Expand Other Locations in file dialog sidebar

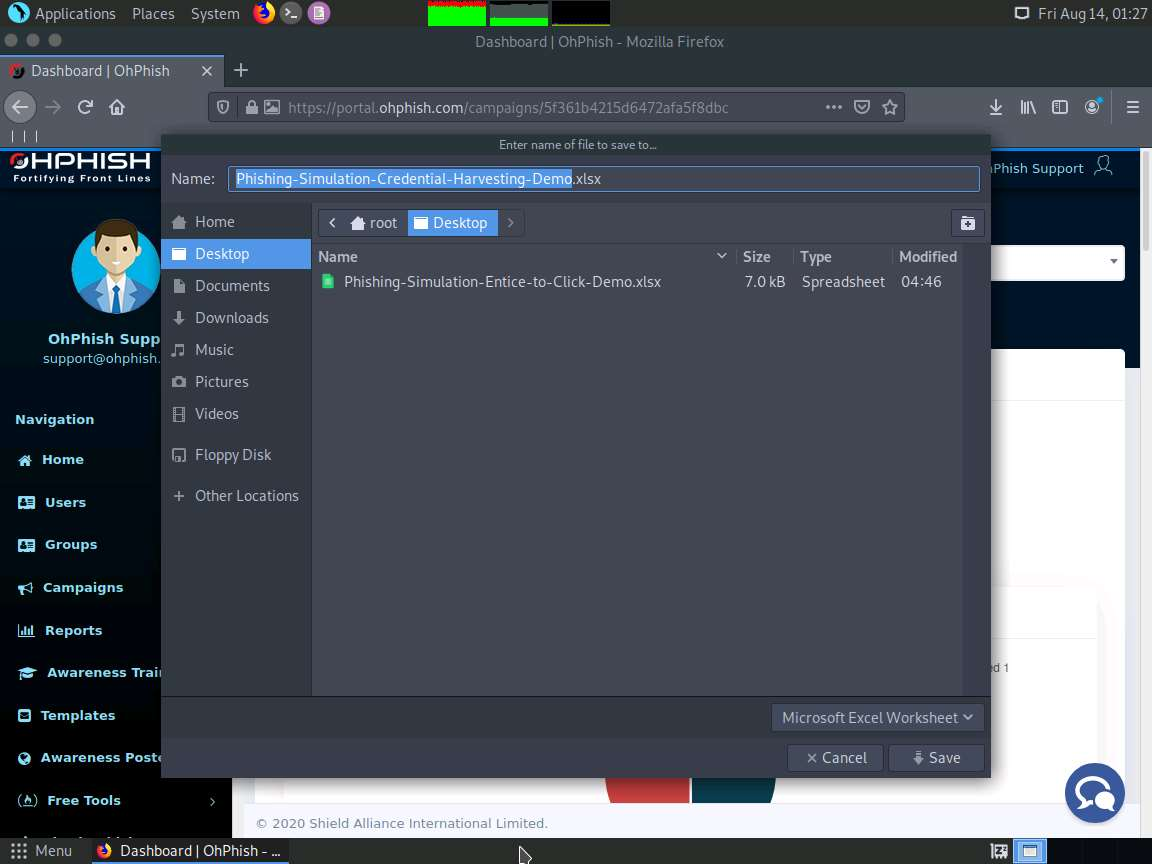point(236,496)
